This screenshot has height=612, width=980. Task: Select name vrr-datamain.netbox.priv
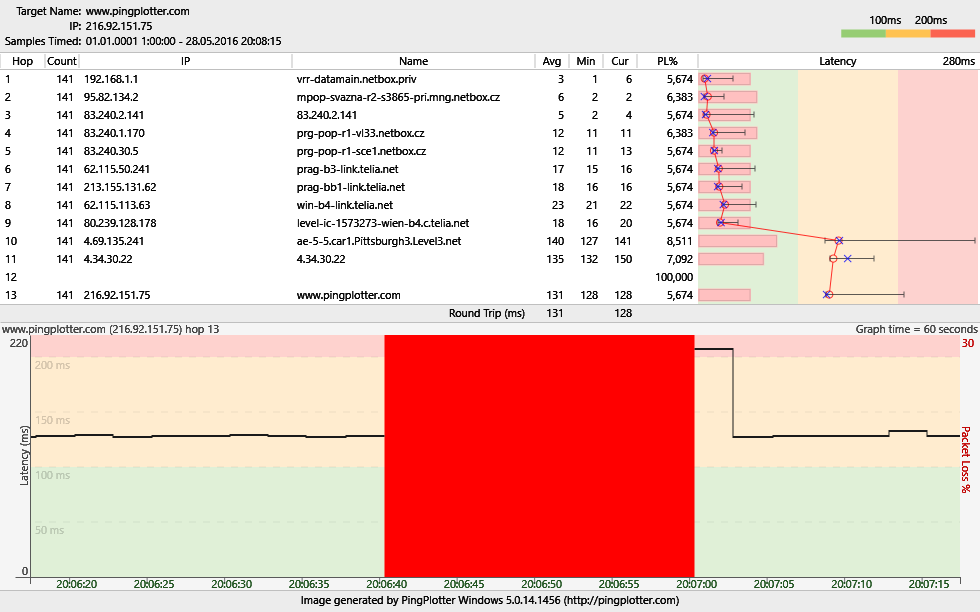point(356,79)
